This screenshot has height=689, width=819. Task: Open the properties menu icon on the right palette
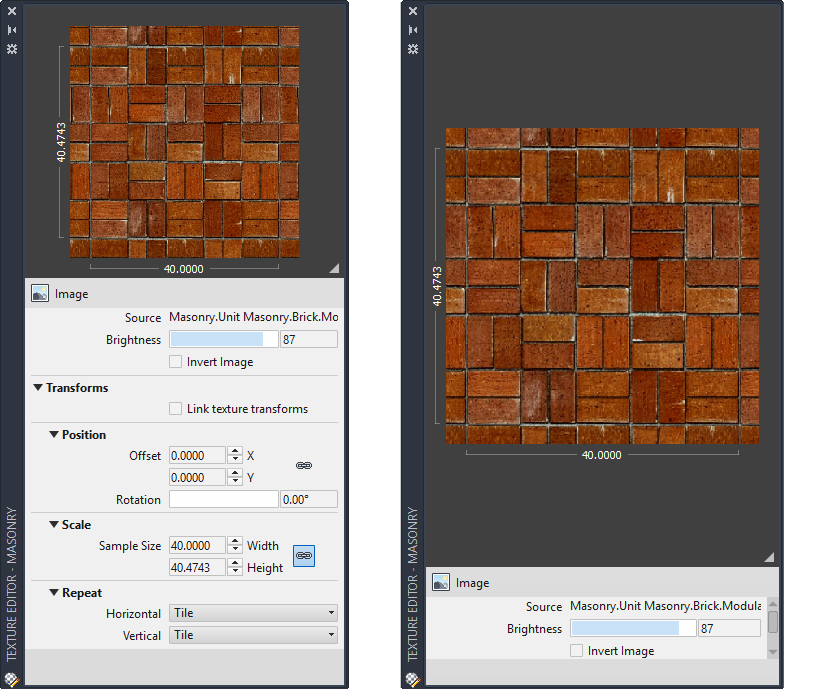pos(412,48)
